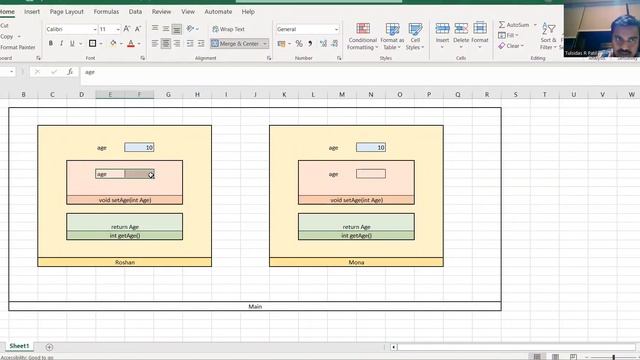The image size is (640, 360).
Task: Open the Formulas tab
Action: pyautogui.click(x=106, y=12)
